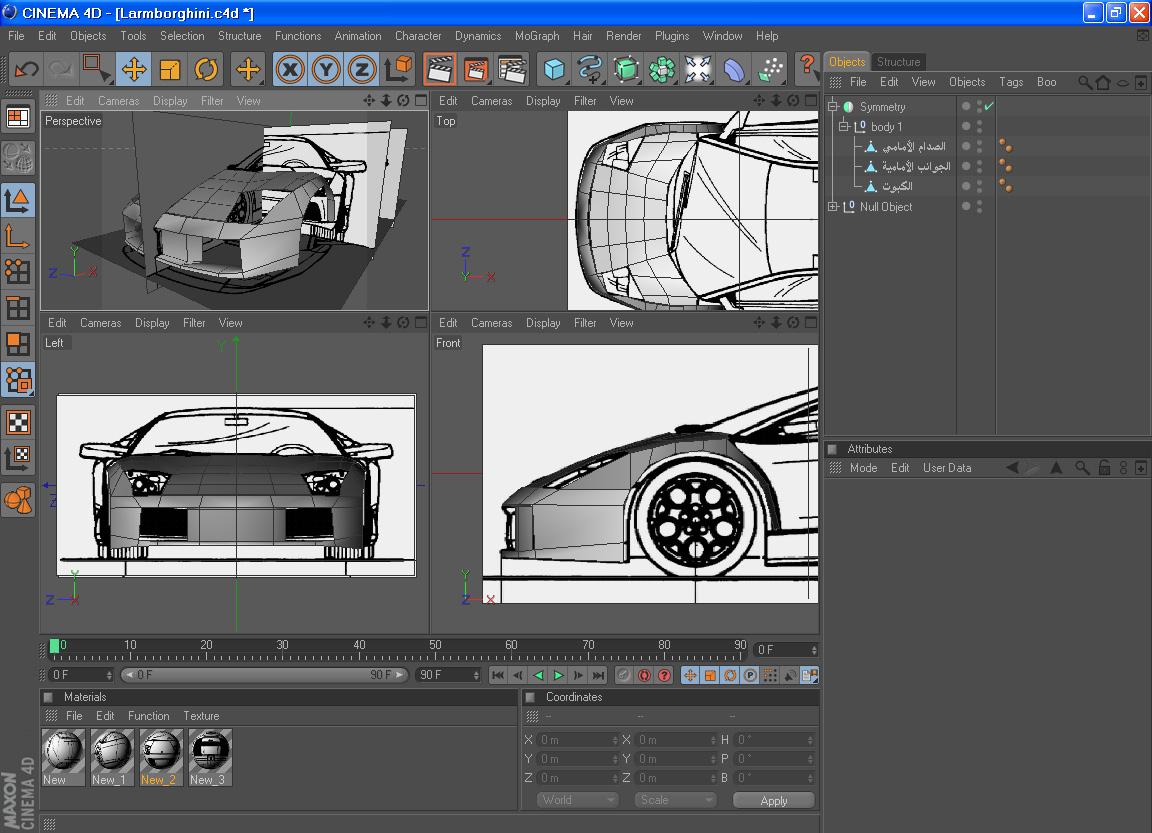Open the main Render menu
This screenshot has height=833, width=1152.
623,36
